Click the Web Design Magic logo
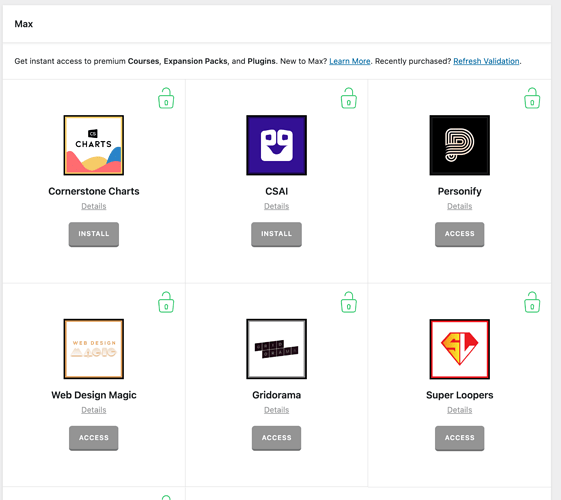561x500 pixels. pos(94,349)
